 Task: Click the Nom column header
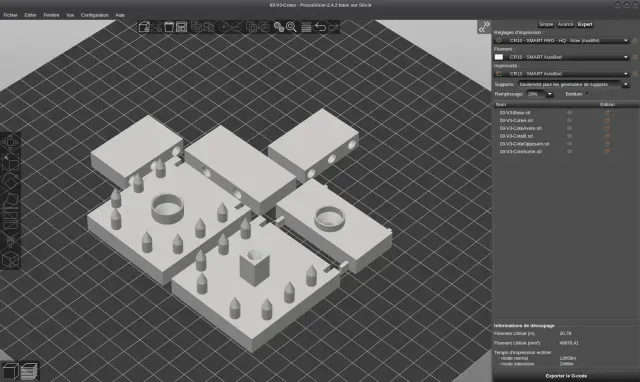(501, 104)
